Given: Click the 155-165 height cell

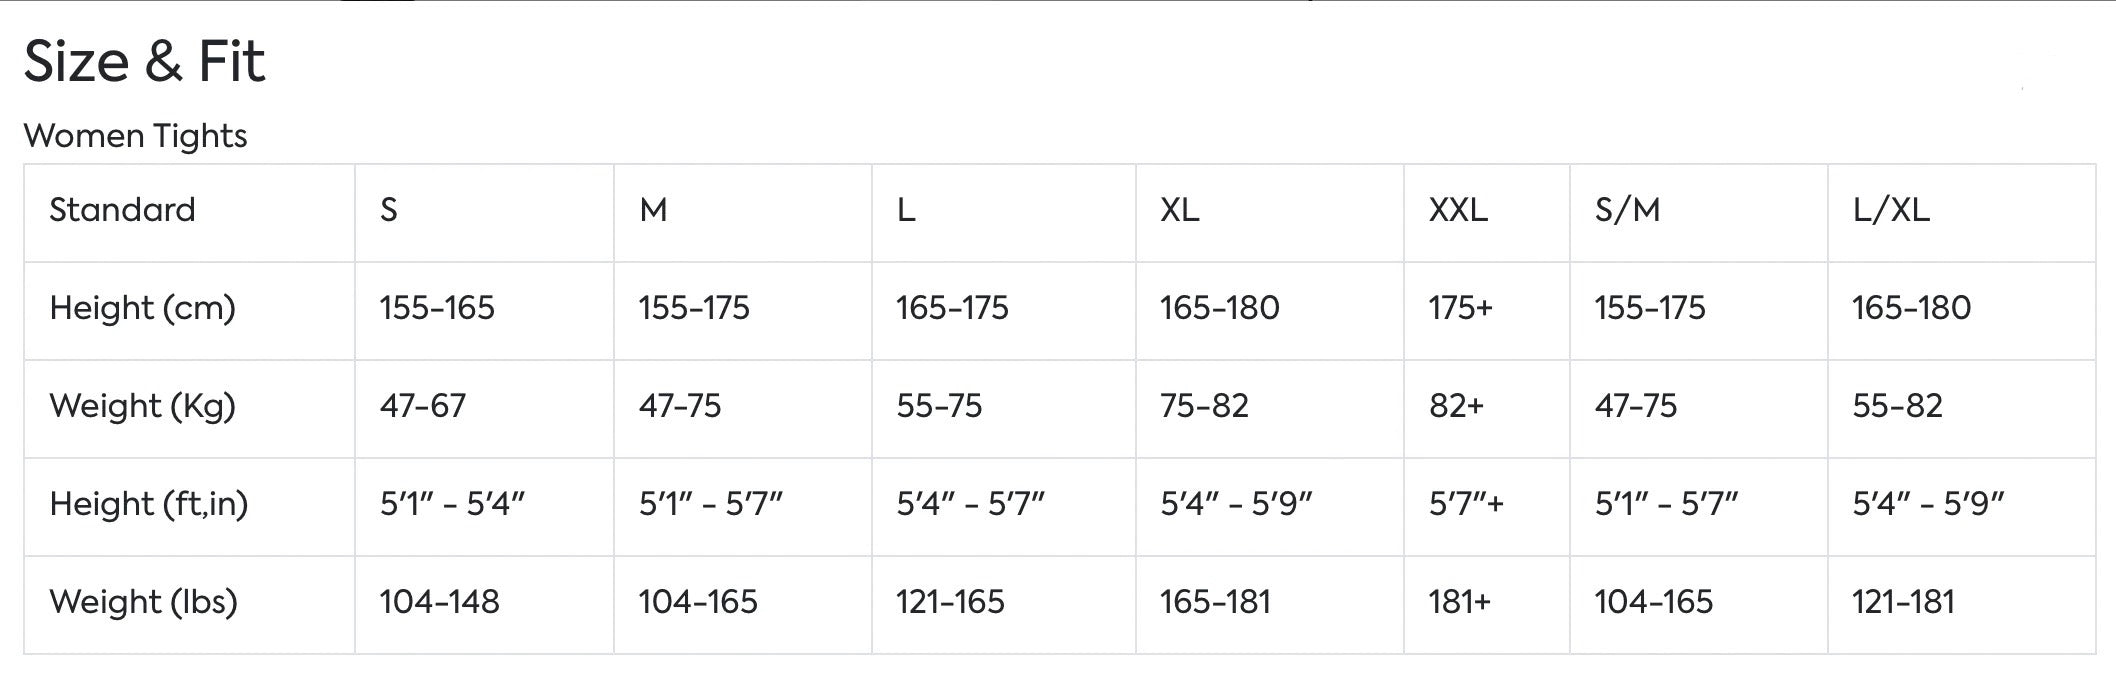Looking at the screenshot, I should click(x=437, y=308).
